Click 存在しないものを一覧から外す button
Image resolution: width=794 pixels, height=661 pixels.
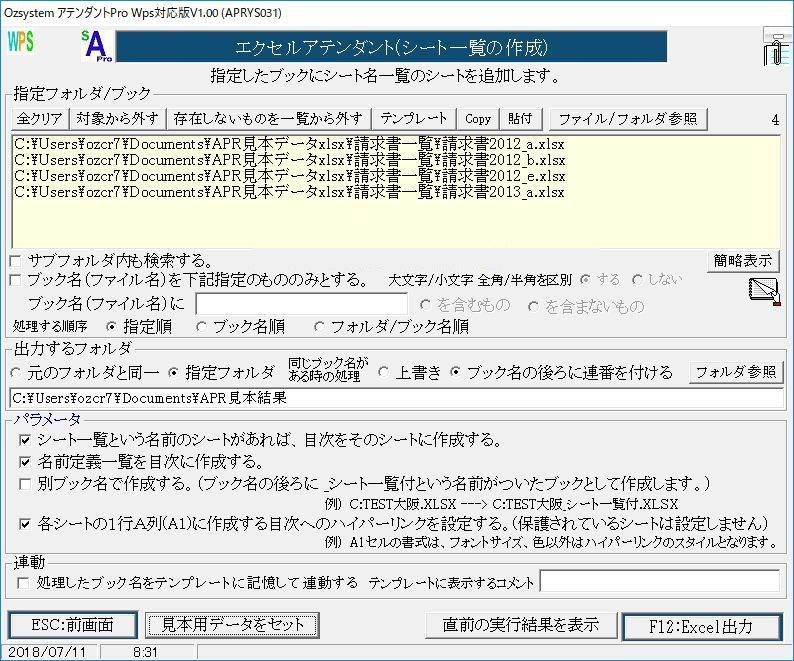point(268,119)
